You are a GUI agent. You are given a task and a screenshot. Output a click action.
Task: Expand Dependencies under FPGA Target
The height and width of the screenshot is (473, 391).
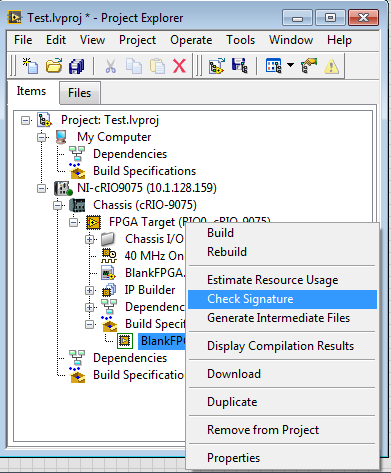point(89,307)
